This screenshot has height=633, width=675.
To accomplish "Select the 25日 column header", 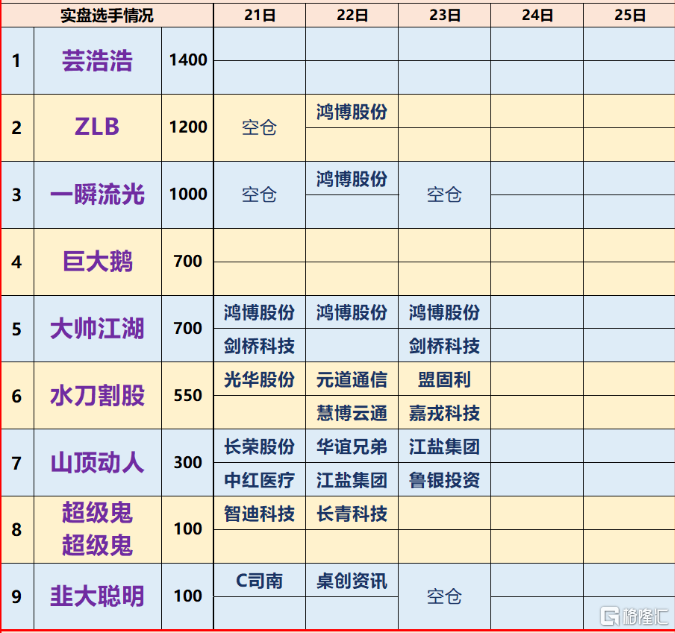I will [x=629, y=14].
